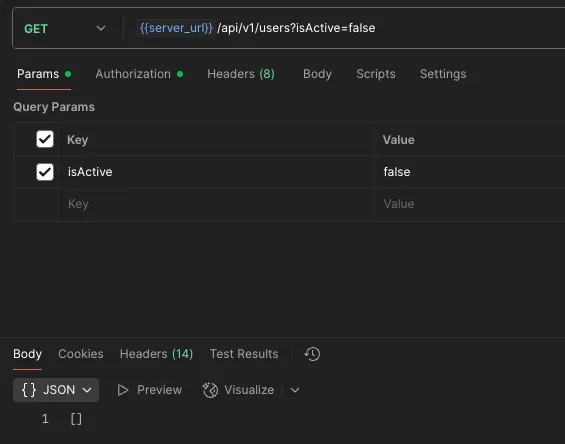Open the Settings tab
Viewport: 565px width, 444px height.
click(x=443, y=74)
